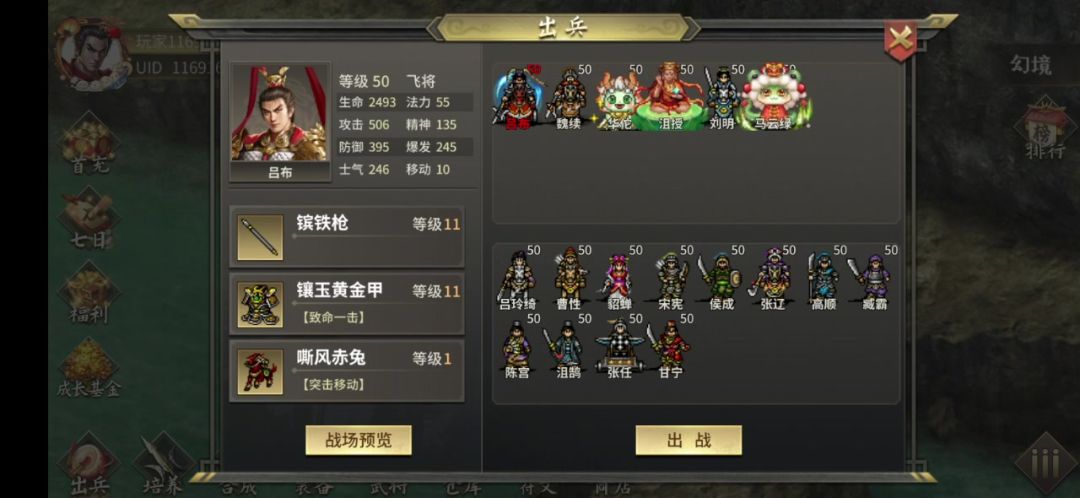Viewport: 1080px width, 498px height.
Task: View 吕布 portrait details
Action: coord(280,122)
